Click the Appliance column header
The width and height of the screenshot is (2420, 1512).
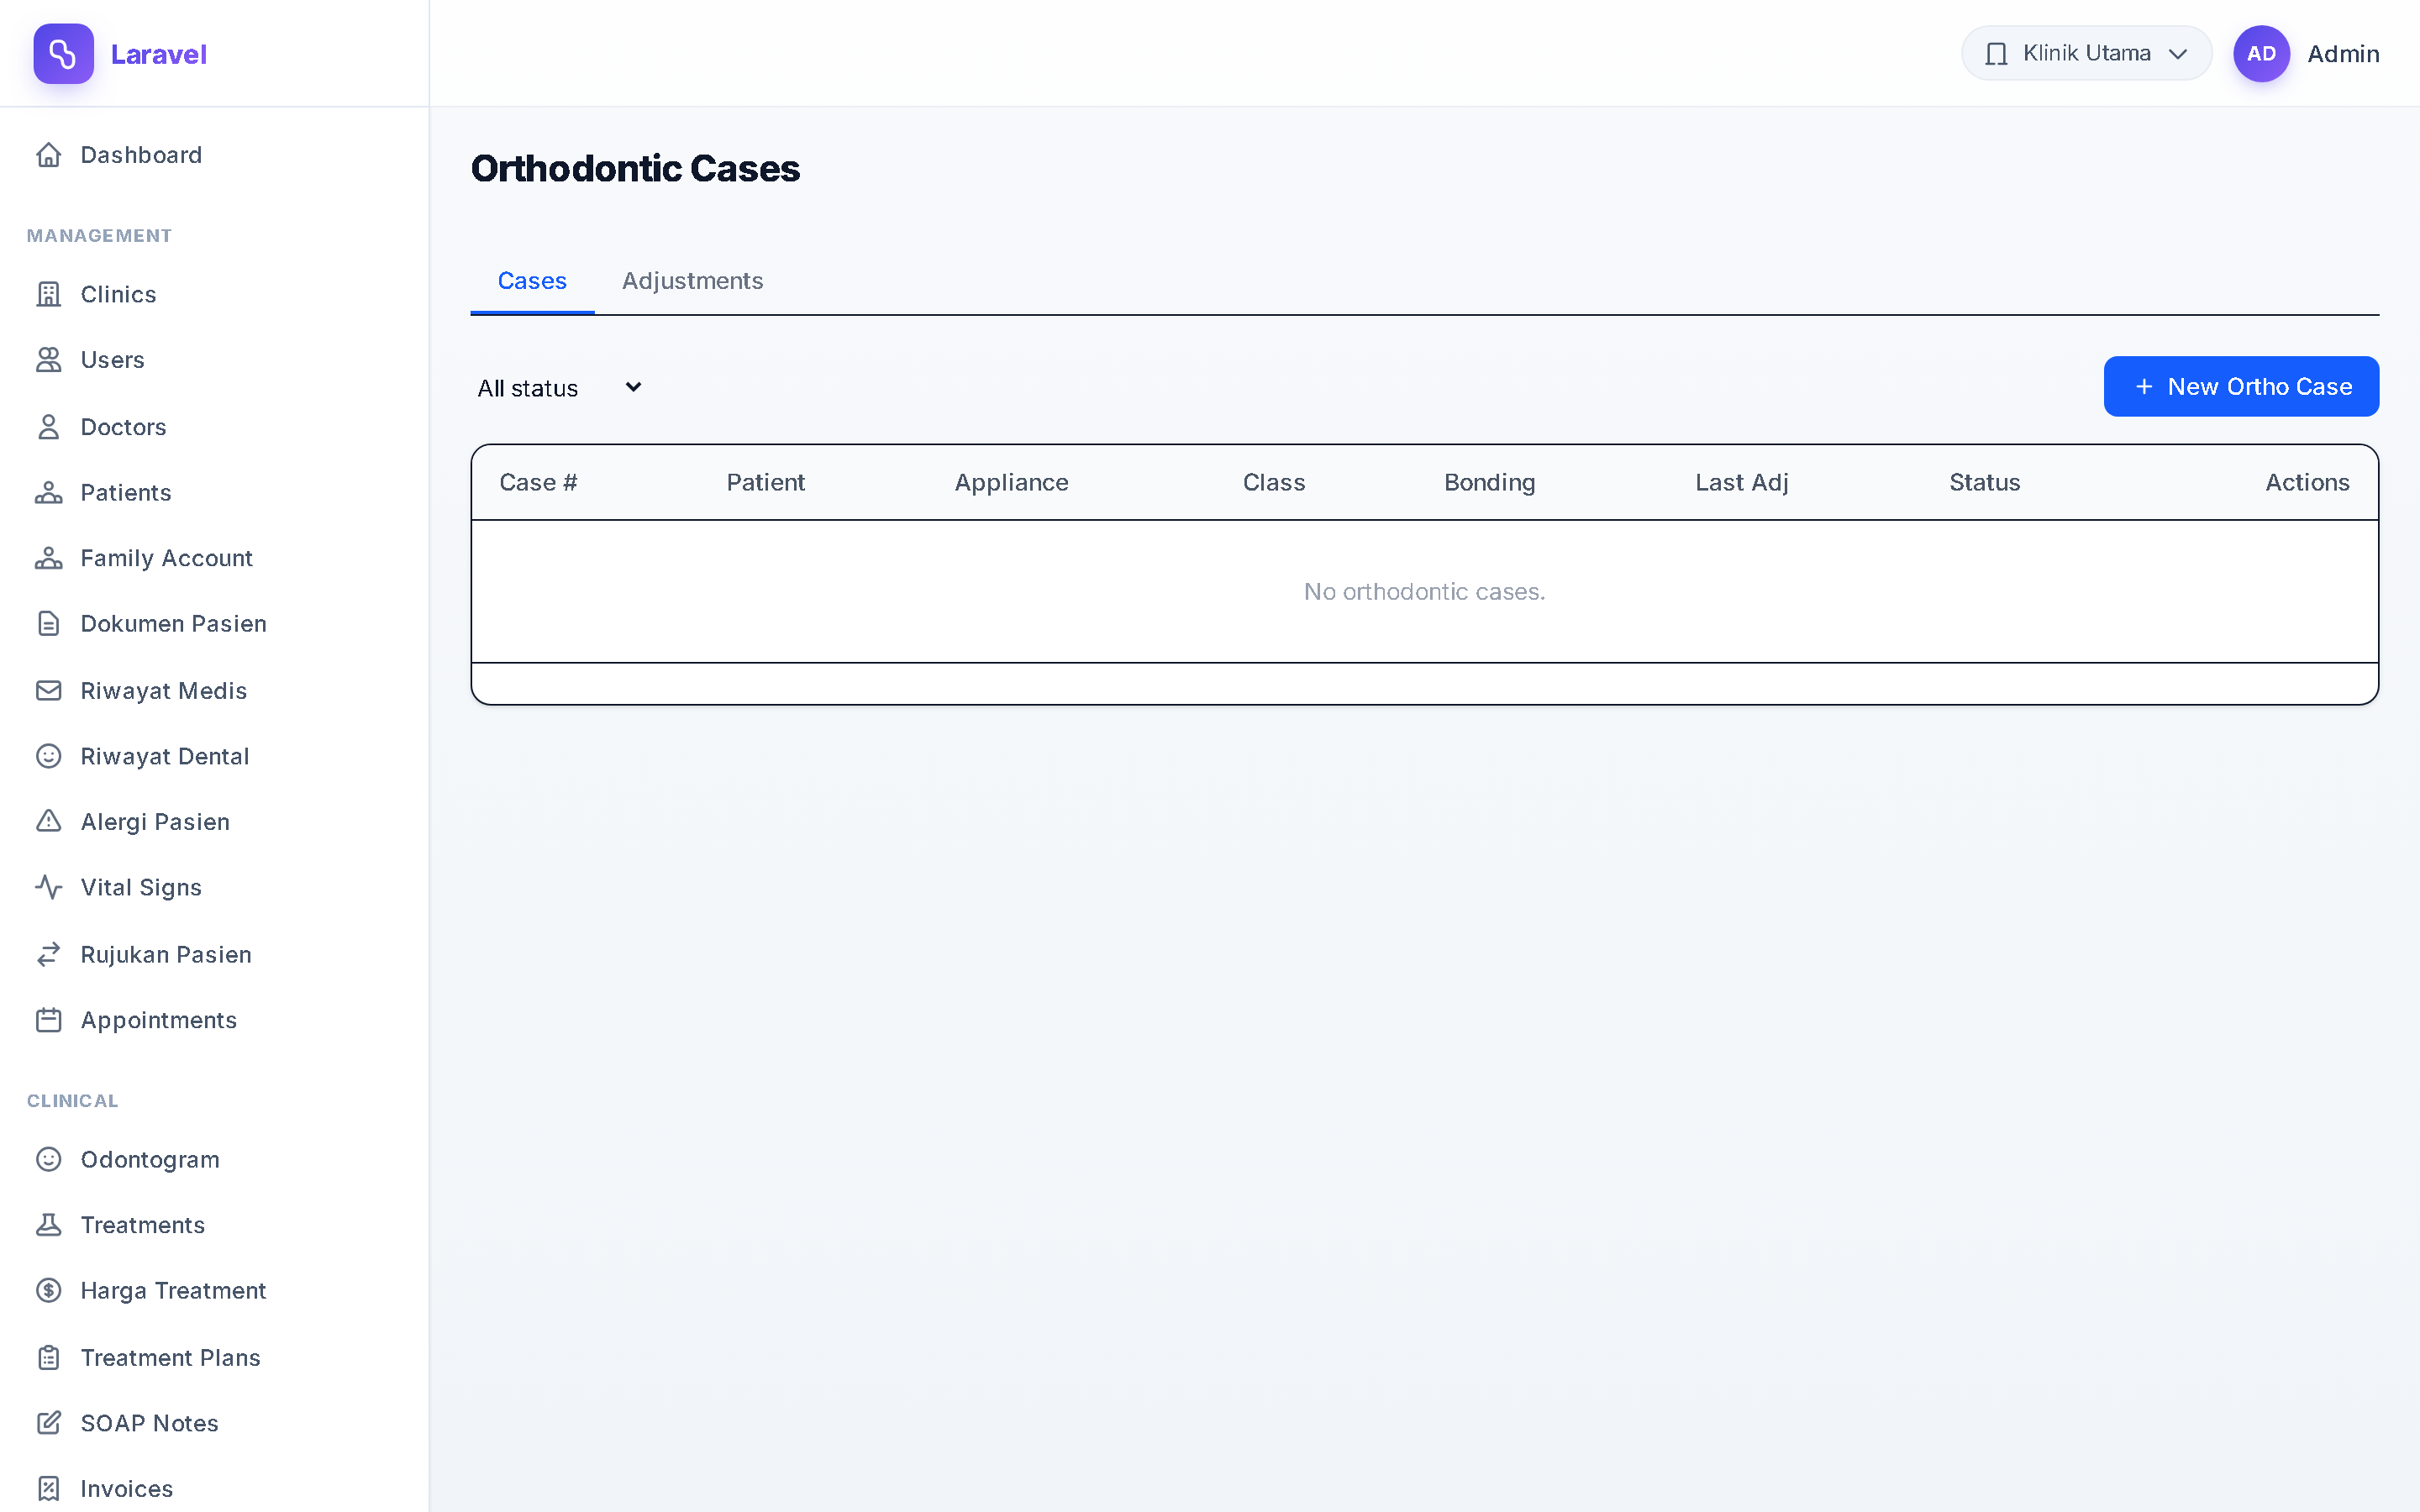point(1011,483)
